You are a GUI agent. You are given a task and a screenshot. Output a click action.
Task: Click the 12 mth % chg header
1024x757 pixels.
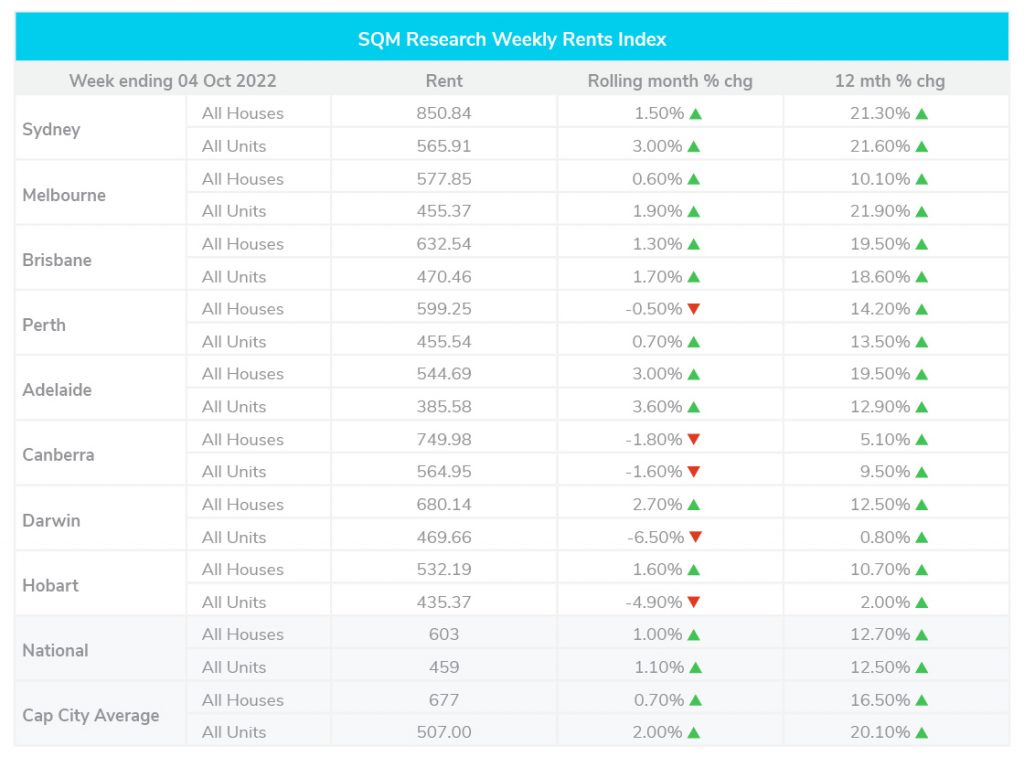point(889,81)
